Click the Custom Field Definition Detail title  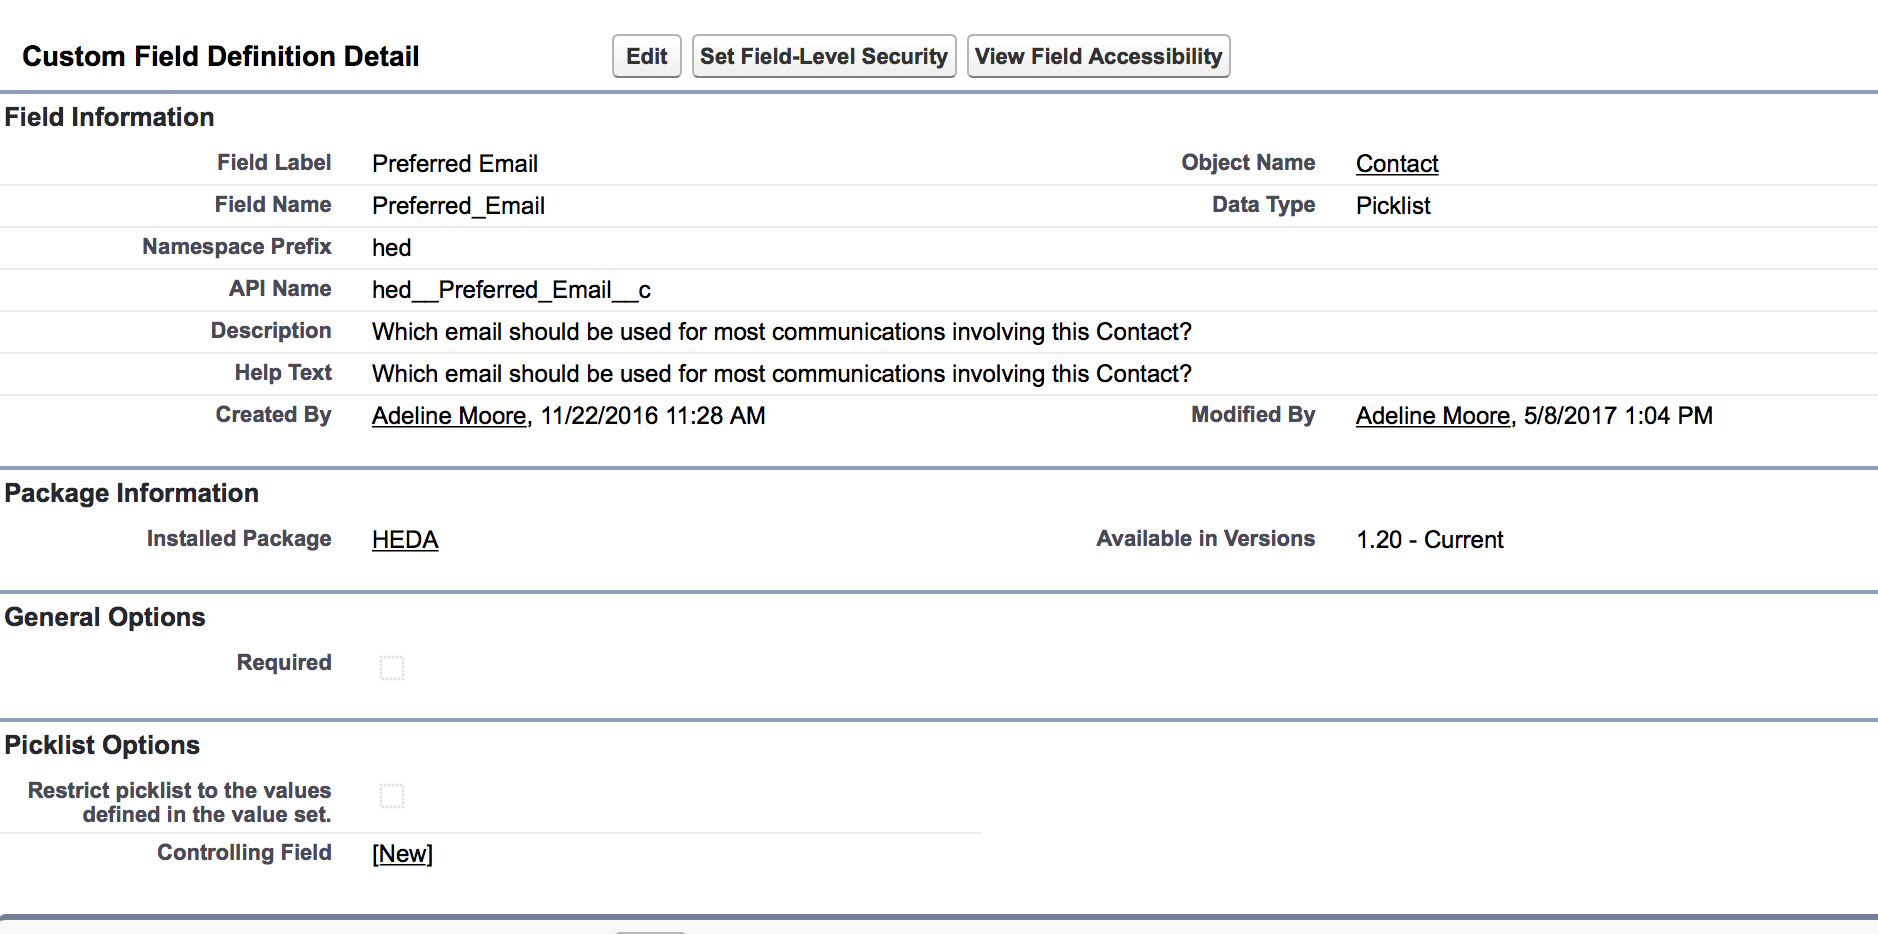click(x=220, y=57)
